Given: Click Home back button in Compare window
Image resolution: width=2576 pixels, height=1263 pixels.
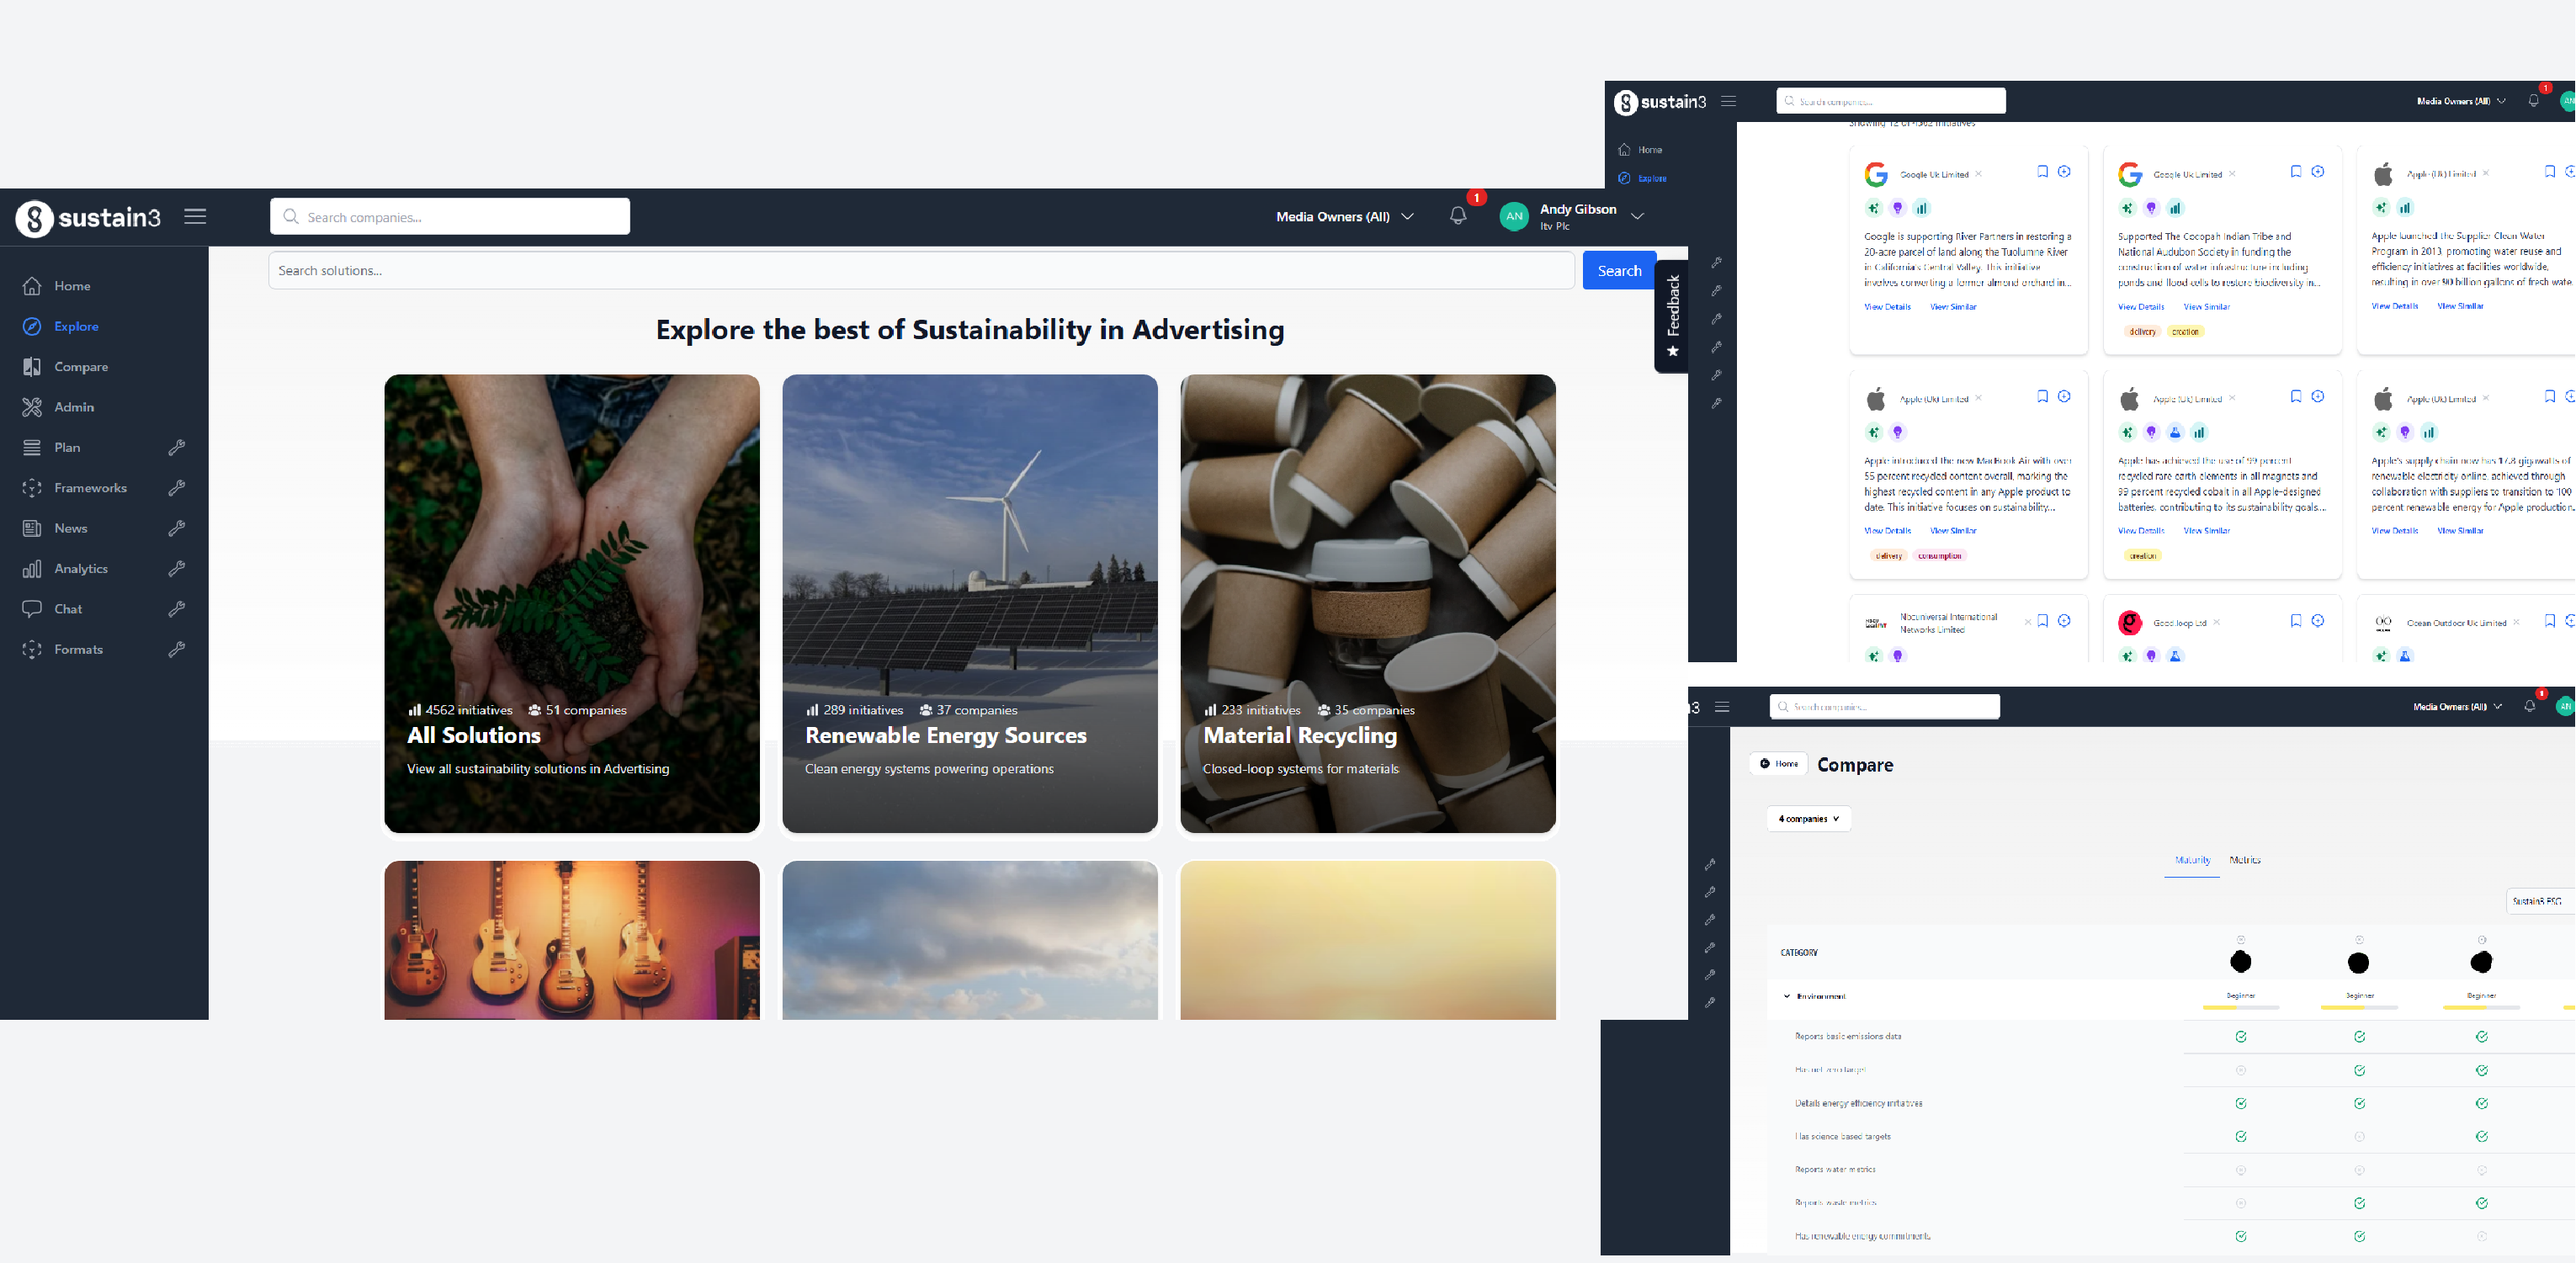Looking at the screenshot, I should coord(1778,763).
